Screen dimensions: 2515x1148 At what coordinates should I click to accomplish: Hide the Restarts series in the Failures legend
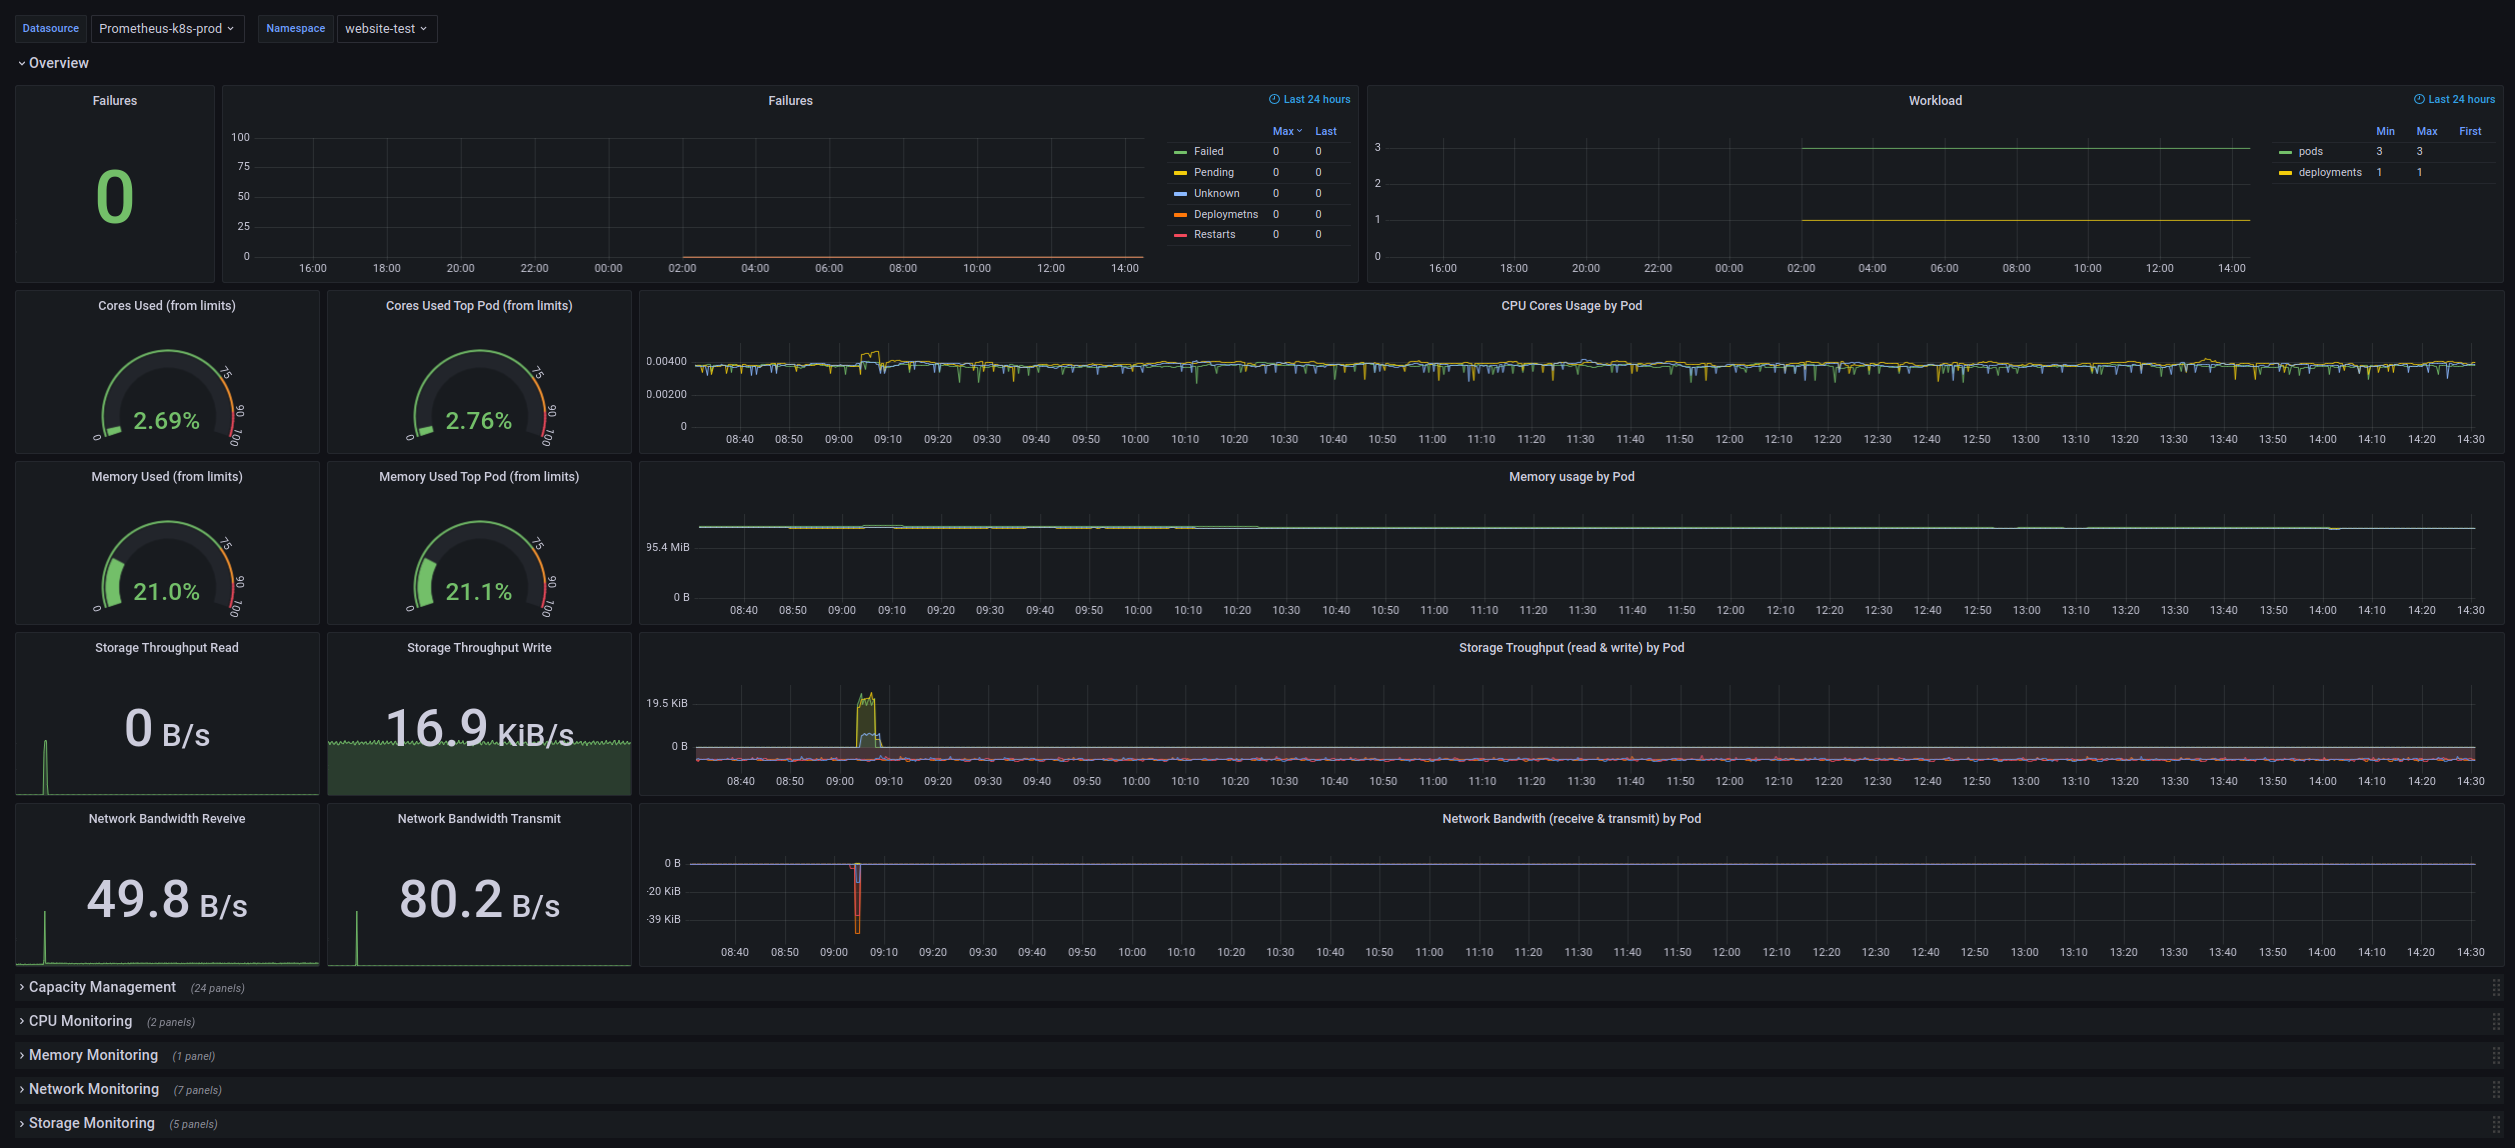coord(1213,234)
